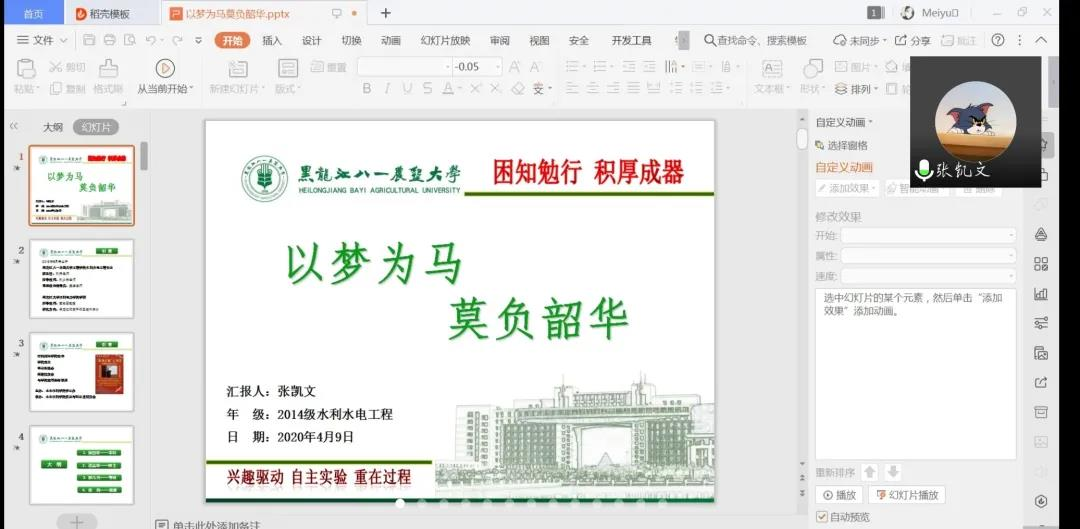
Task: Open the 动画 ribbon tab
Action: pos(390,41)
